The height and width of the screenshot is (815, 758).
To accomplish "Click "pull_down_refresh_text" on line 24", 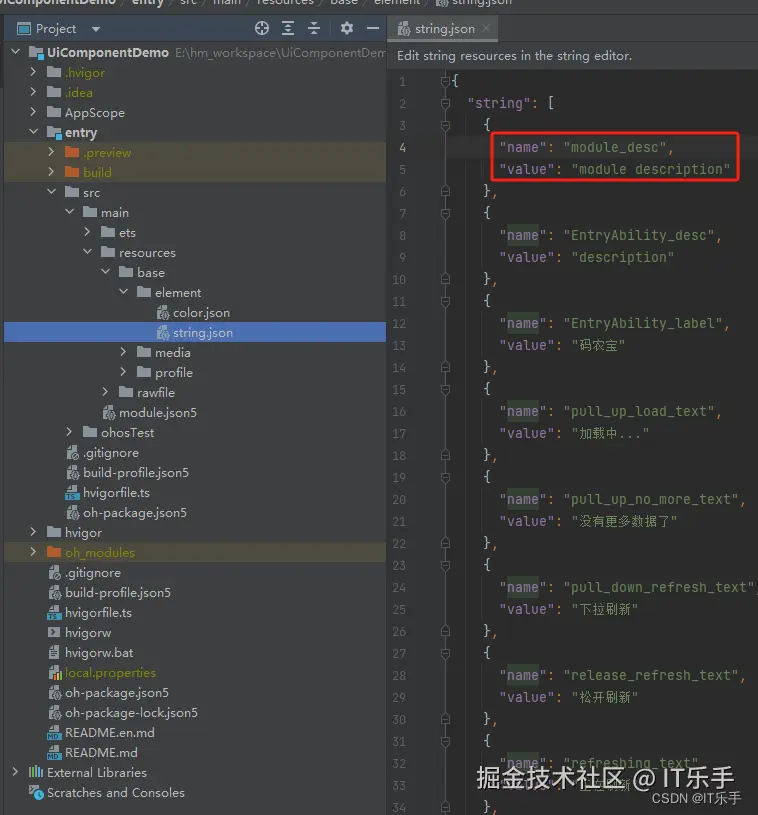I will point(659,587).
